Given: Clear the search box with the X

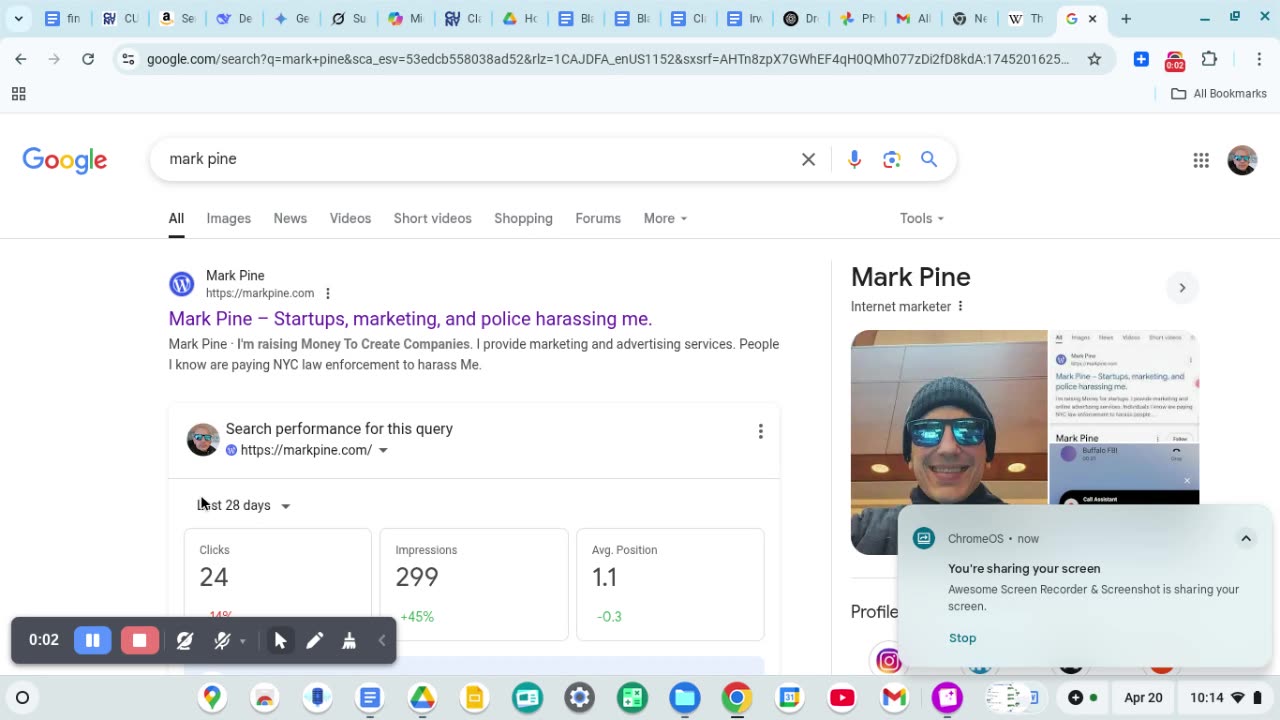Looking at the screenshot, I should (808, 159).
